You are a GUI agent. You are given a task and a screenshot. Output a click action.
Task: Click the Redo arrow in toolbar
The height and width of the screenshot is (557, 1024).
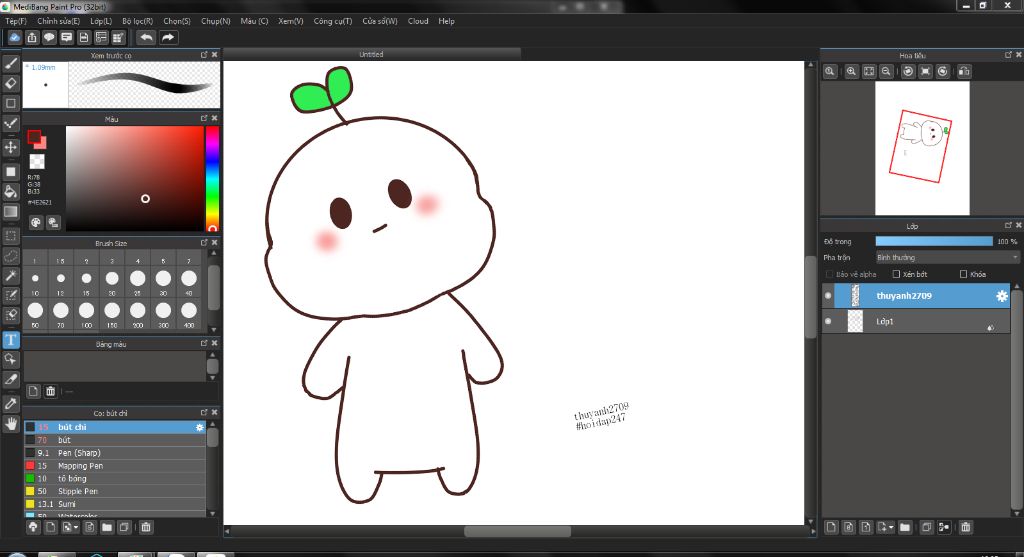(168, 37)
